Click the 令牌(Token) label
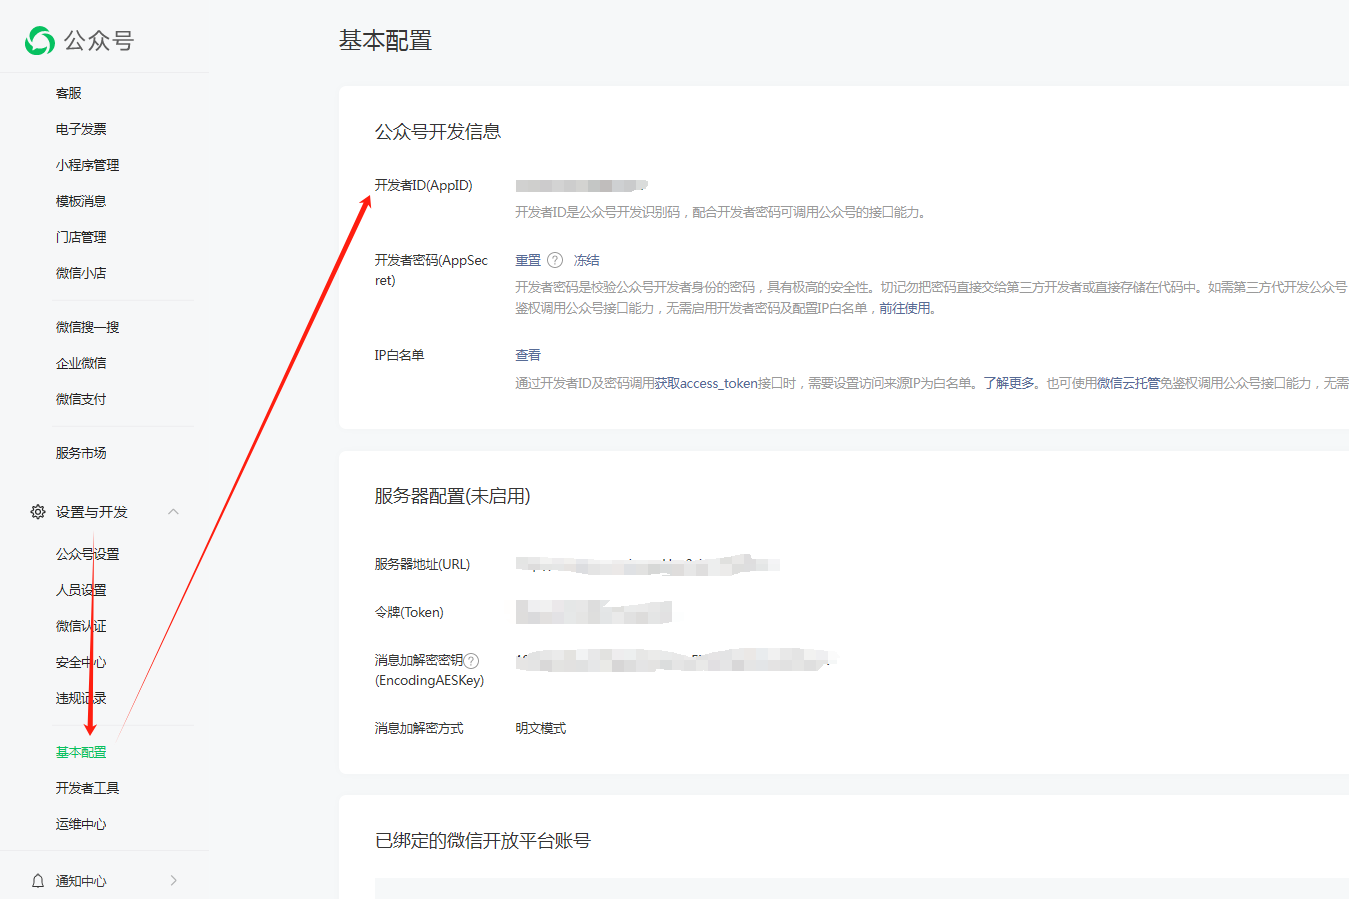Viewport: 1349px width, 899px height. 409,612
